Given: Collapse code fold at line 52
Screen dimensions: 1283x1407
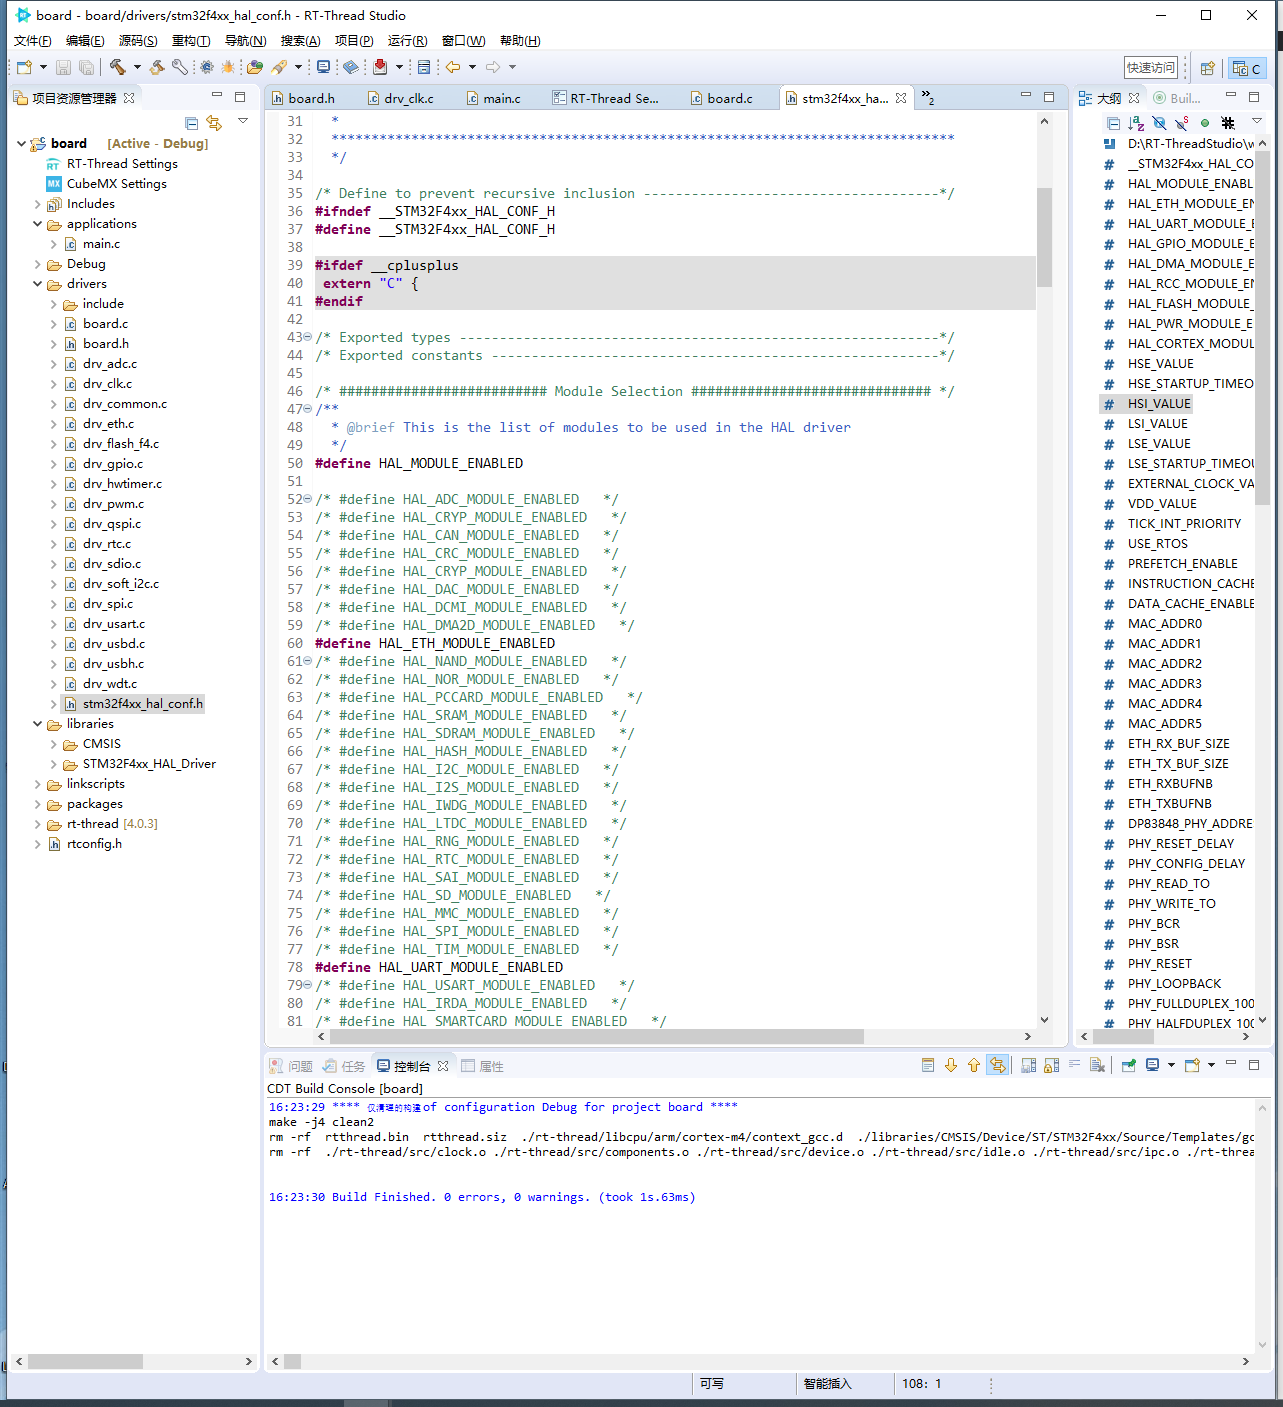Looking at the screenshot, I should pos(308,499).
